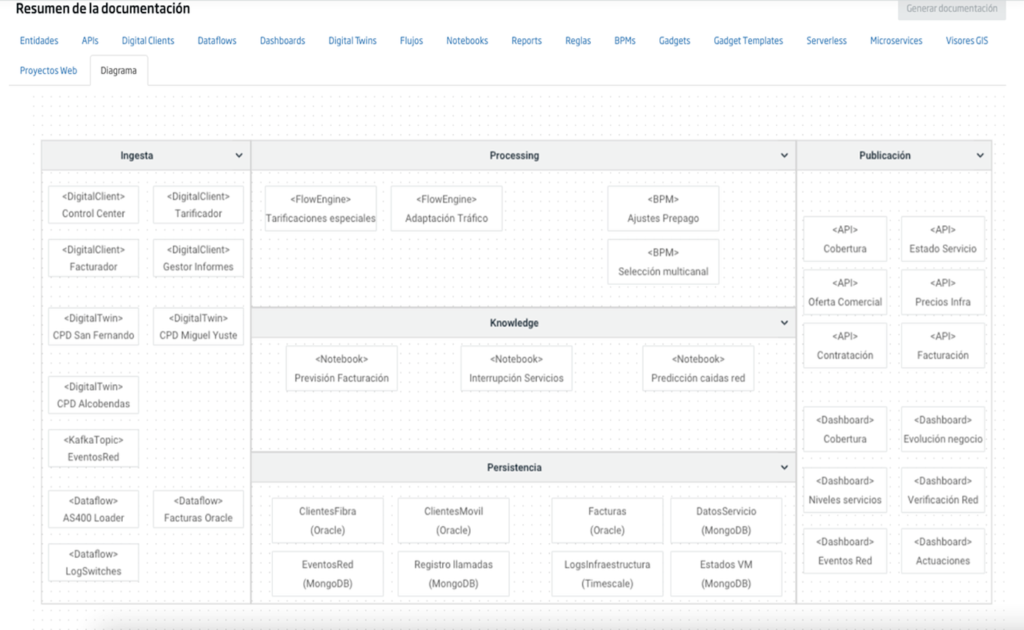Click the Dashboard Cobertura node
Image resolution: width=1024 pixels, height=630 pixels.
click(845, 430)
